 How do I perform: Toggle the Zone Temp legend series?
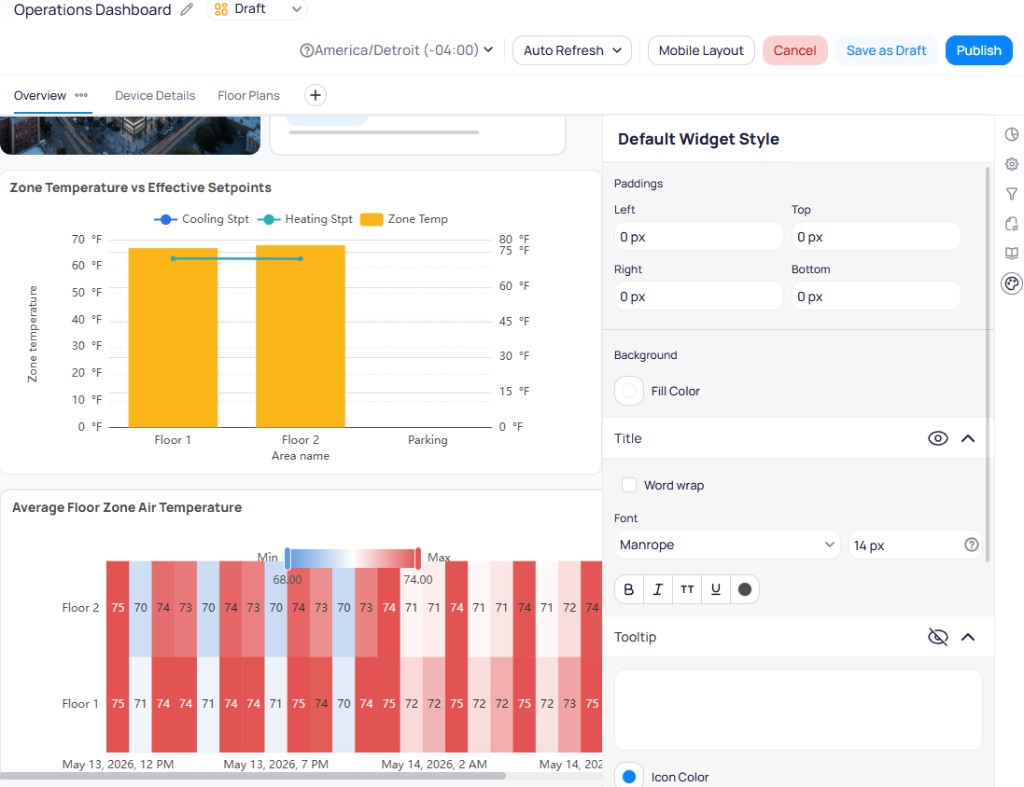coord(404,219)
